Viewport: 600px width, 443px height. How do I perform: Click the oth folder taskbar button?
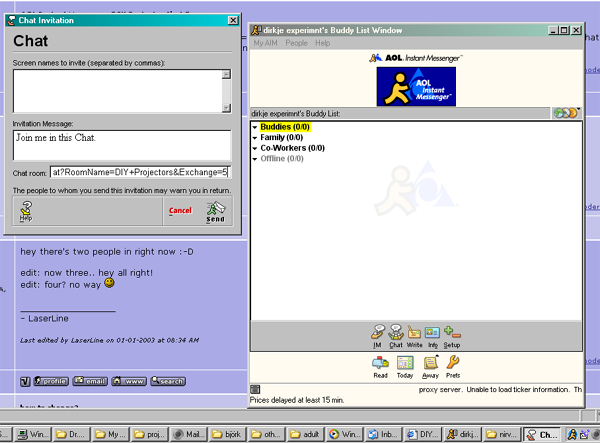pyautogui.click(x=266, y=434)
